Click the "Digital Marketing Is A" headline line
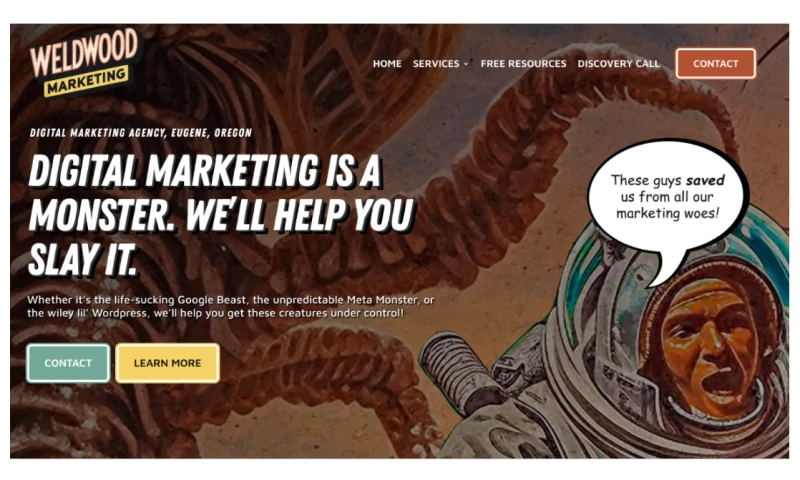 coord(205,171)
